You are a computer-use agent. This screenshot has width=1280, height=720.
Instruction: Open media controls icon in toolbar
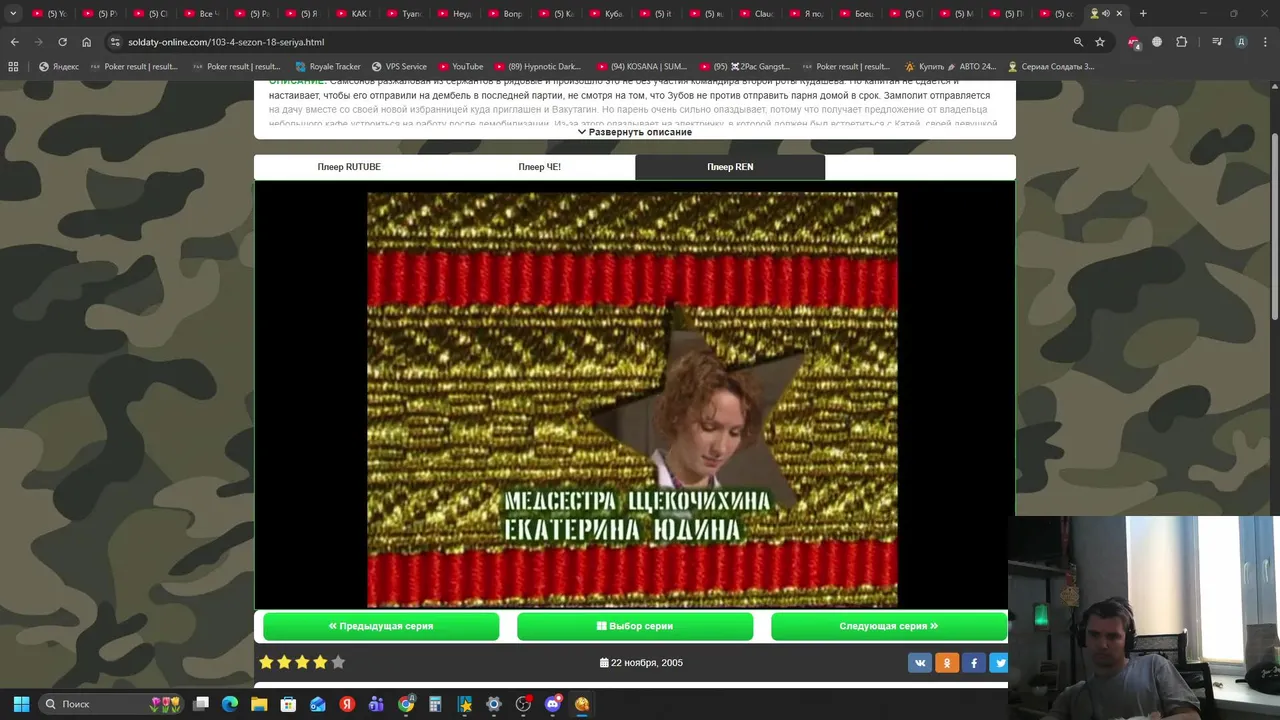1216,42
